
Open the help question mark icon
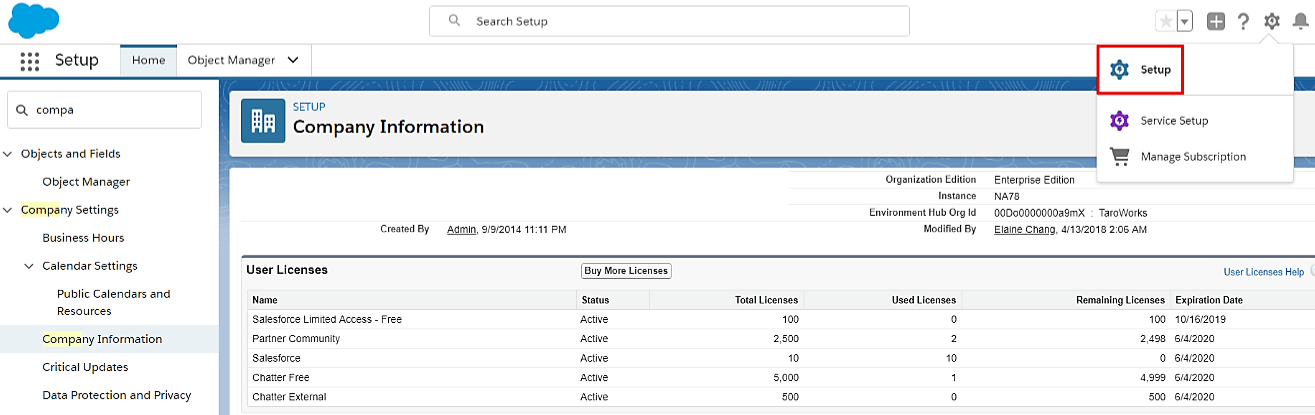[x=1243, y=21]
